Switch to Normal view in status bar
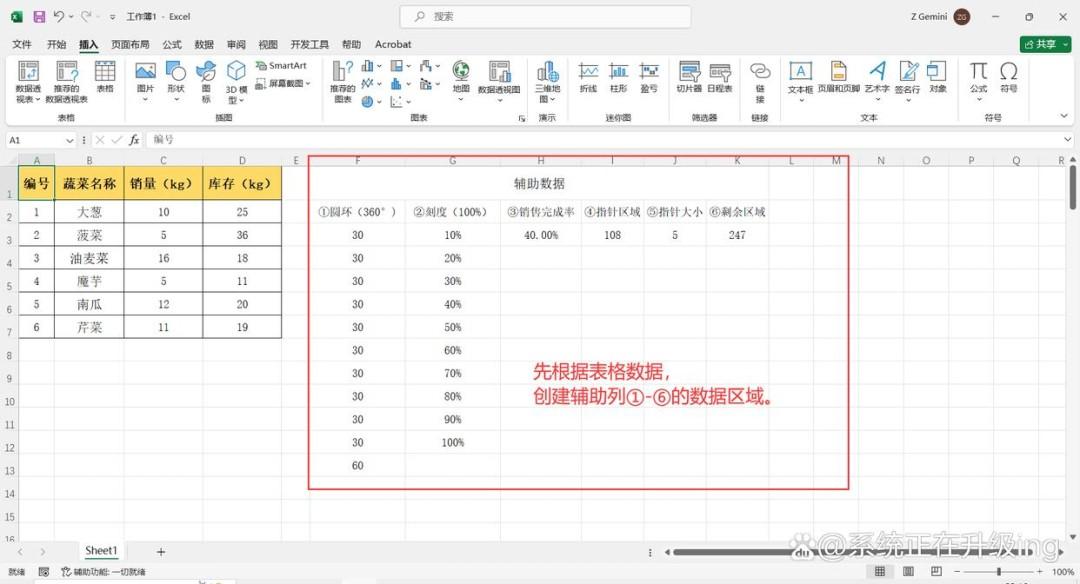Image resolution: width=1080 pixels, height=584 pixels. (x=880, y=572)
